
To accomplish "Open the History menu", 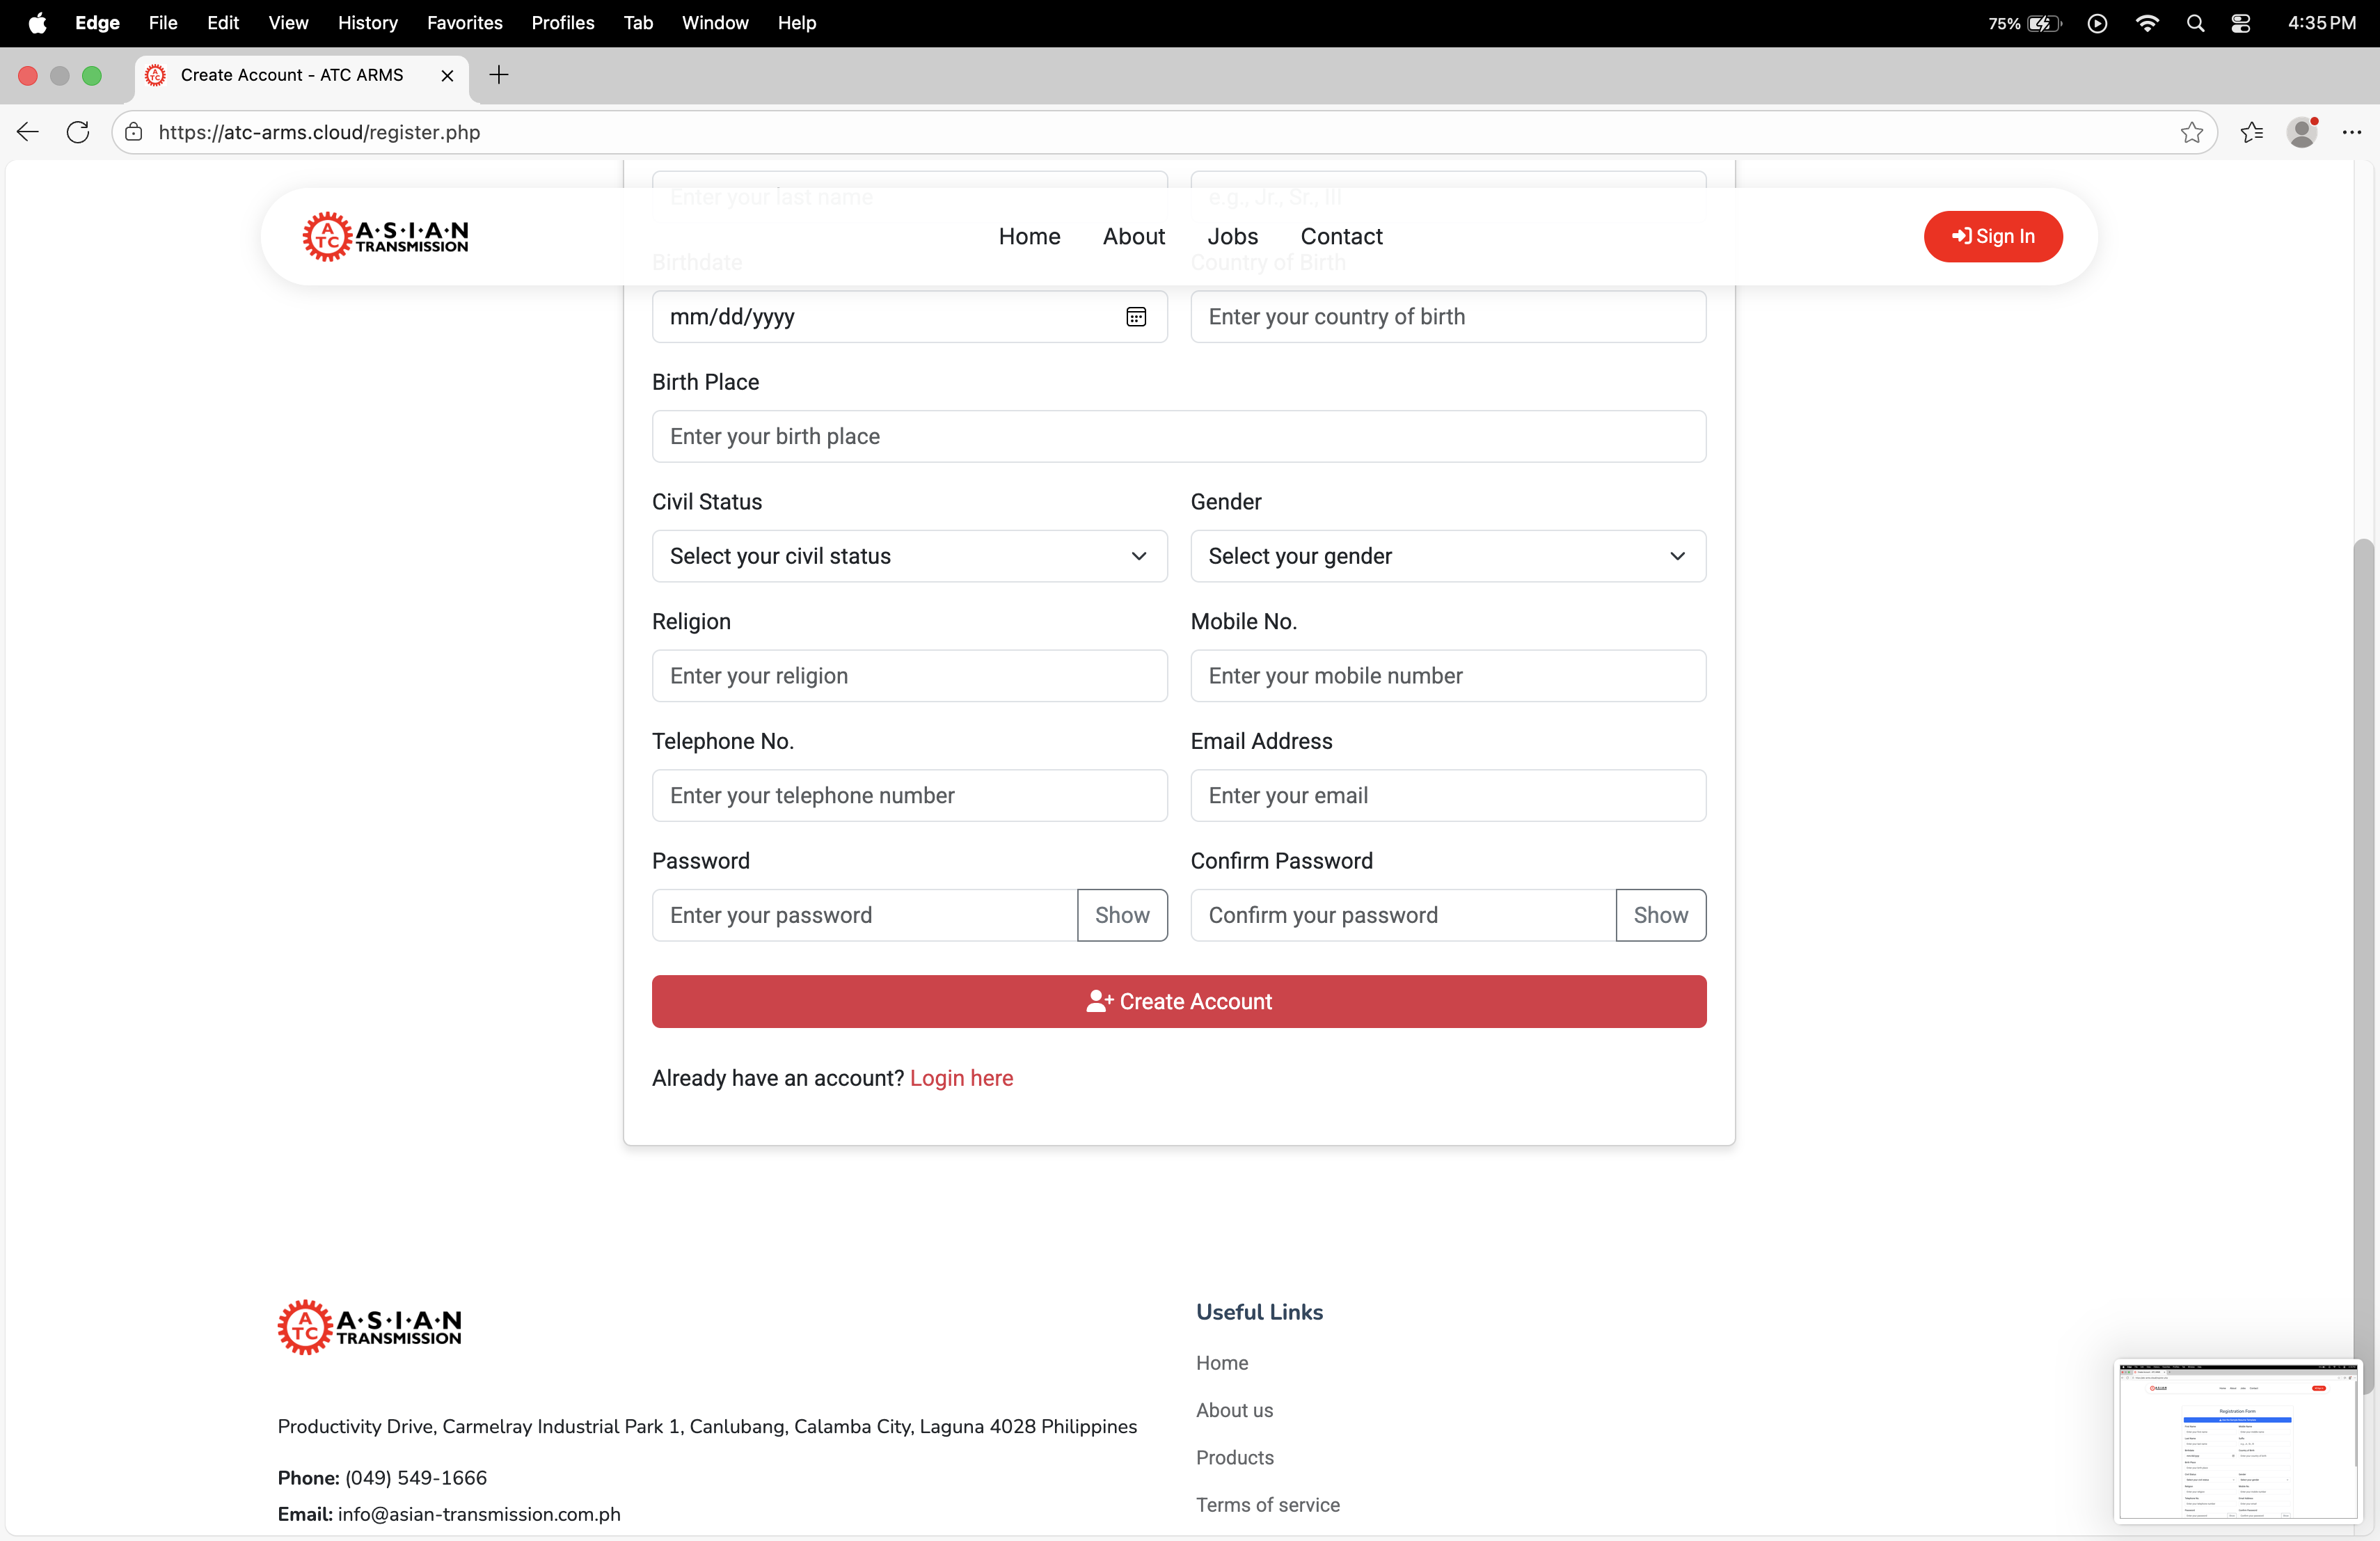I will click(367, 23).
